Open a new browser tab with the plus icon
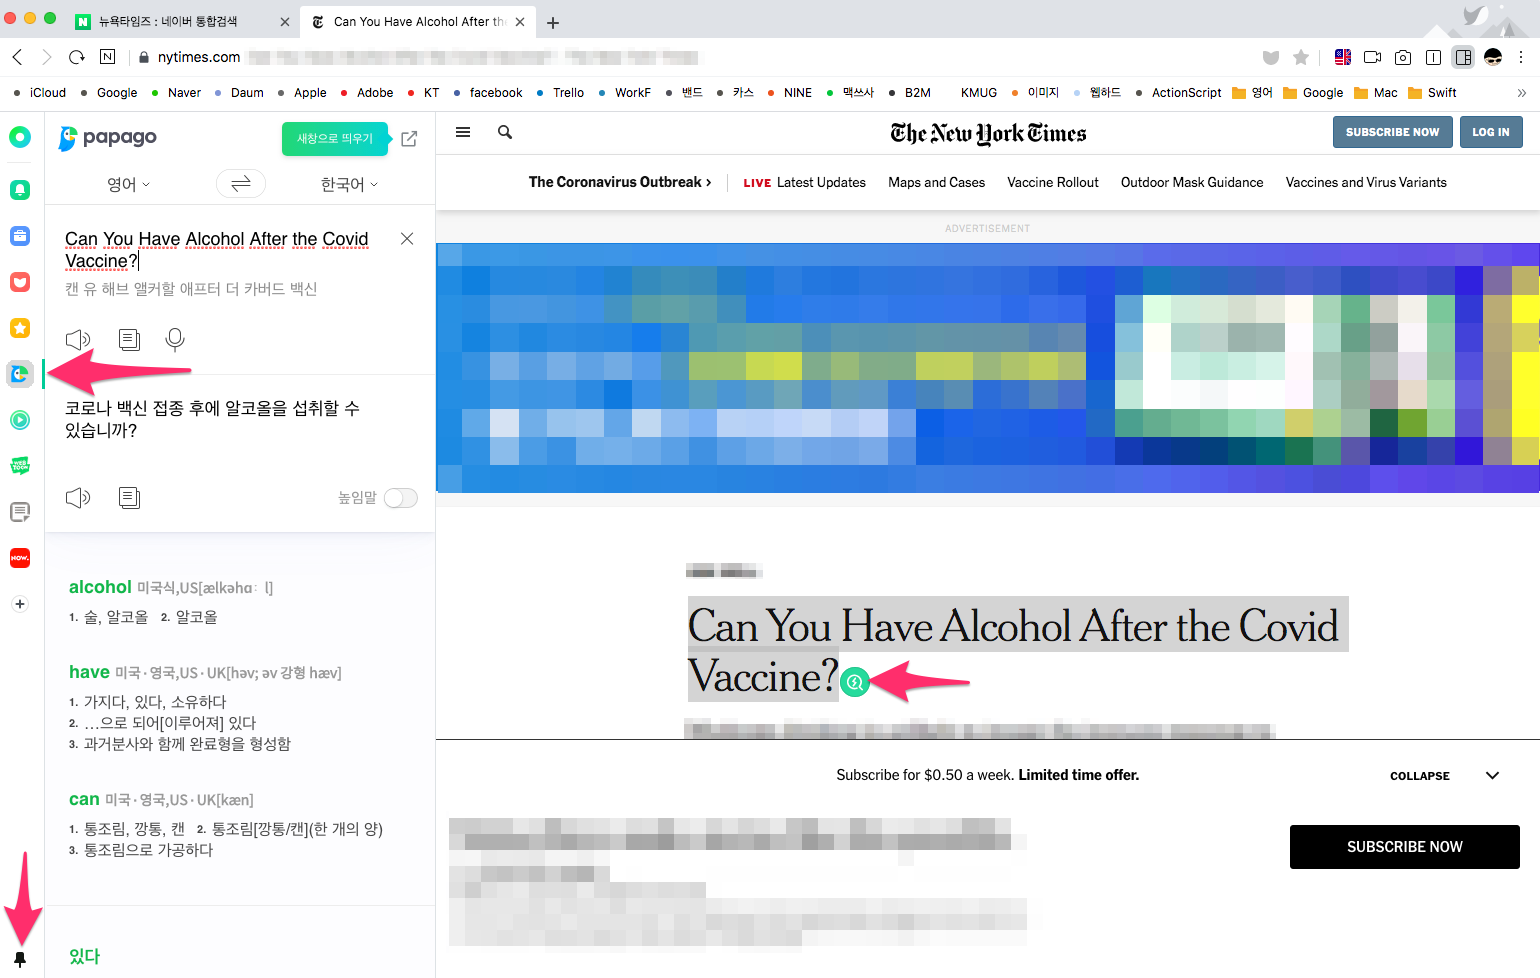Viewport: 1540px width, 978px height. pos(553,22)
